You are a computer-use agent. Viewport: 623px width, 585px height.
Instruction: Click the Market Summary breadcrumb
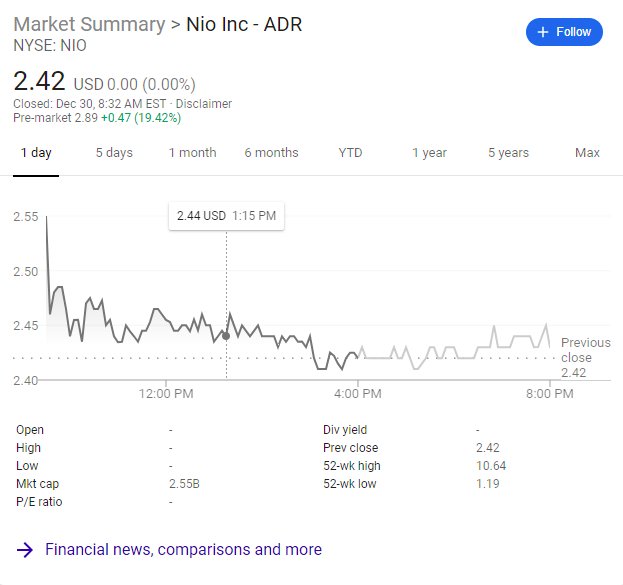click(x=89, y=24)
